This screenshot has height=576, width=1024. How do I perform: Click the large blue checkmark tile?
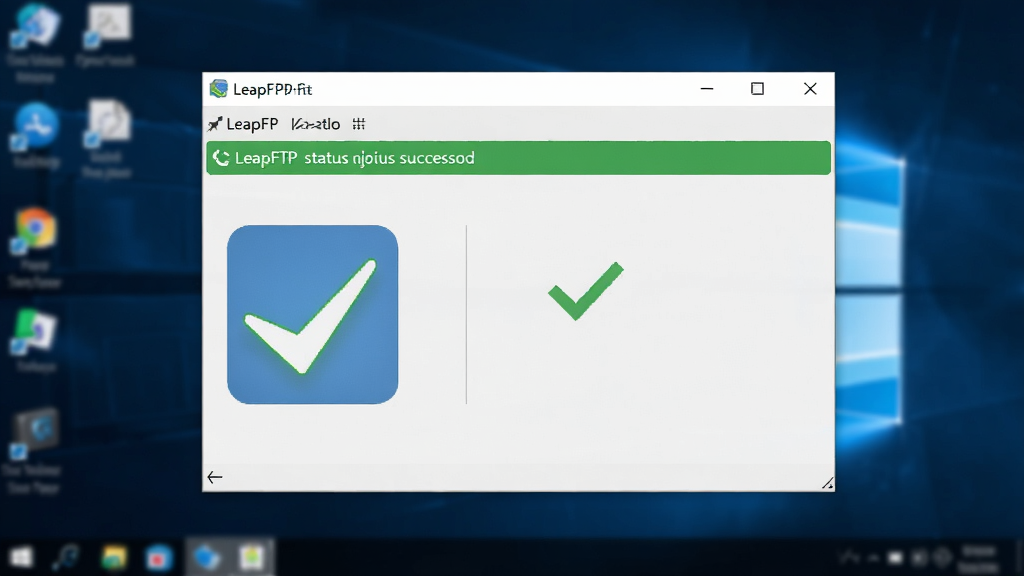click(312, 315)
